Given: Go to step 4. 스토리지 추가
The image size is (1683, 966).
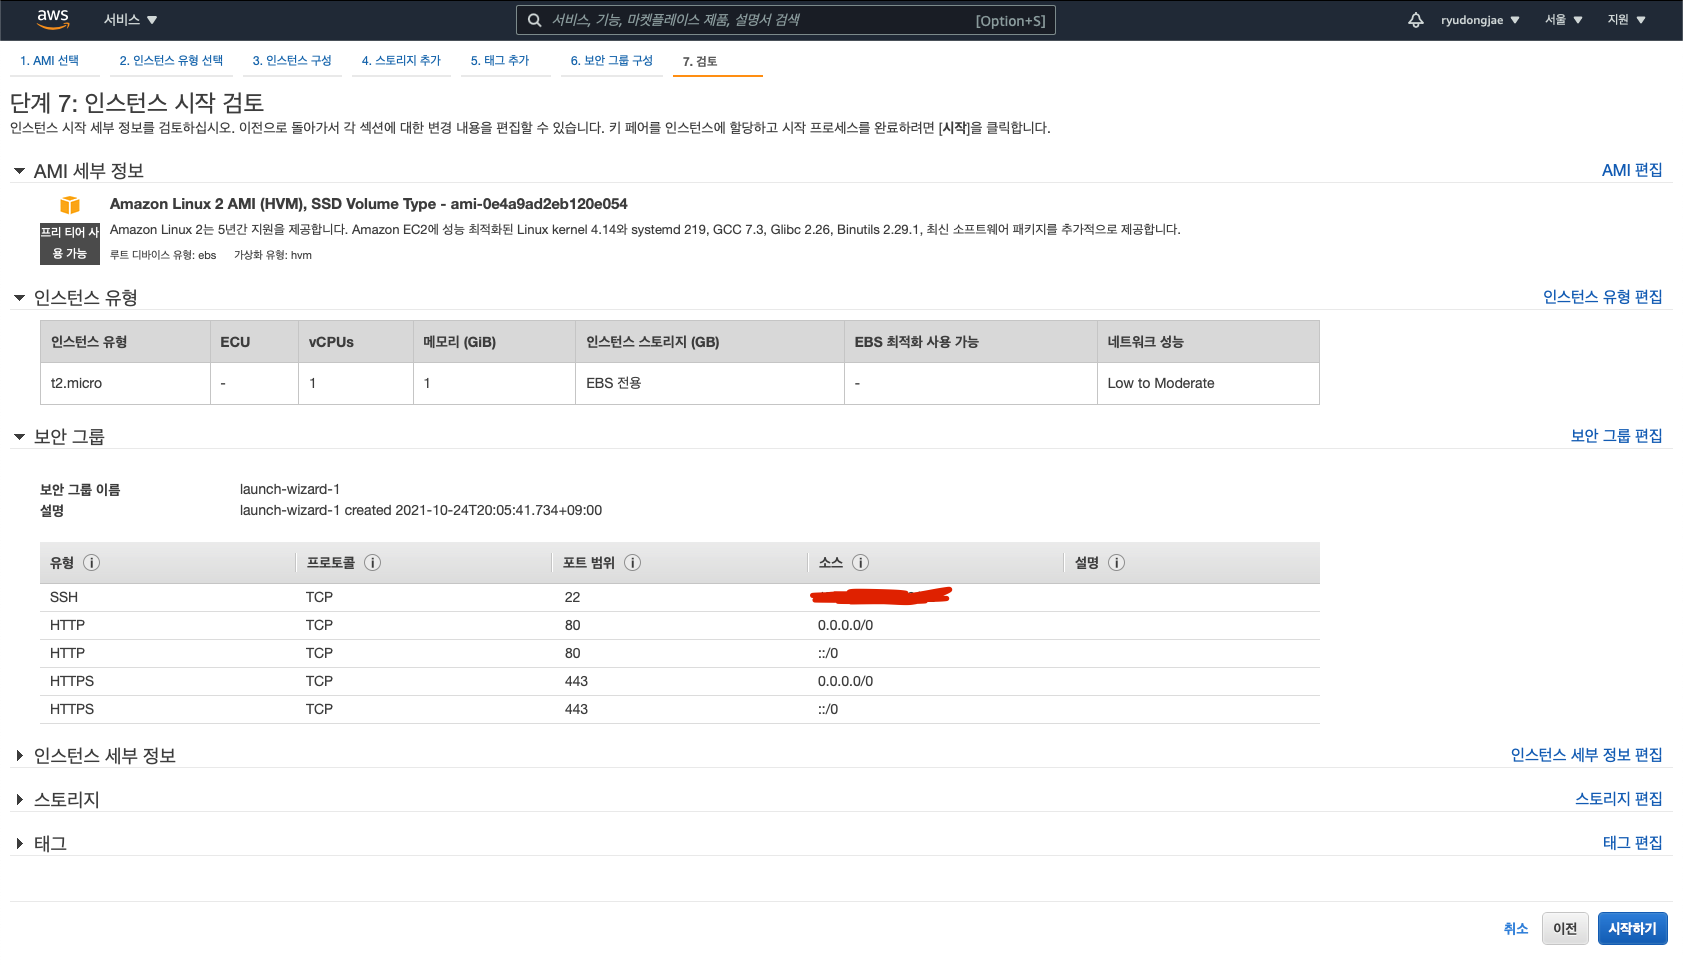Looking at the screenshot, I should (x=401, y=61).
